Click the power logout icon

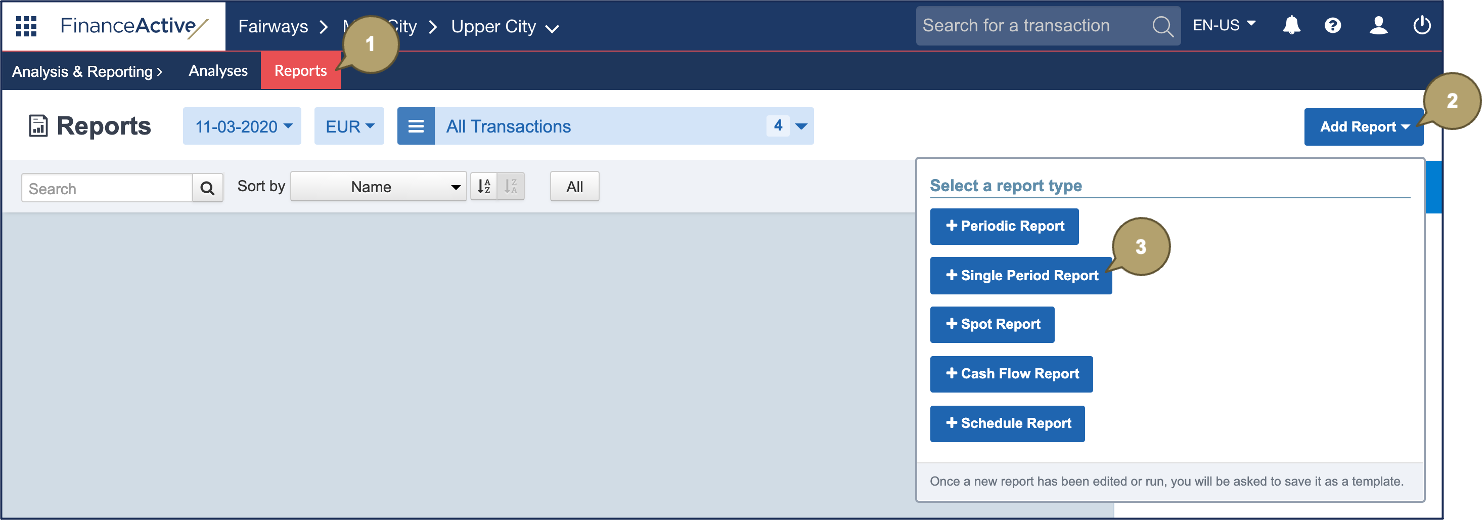point(1422,26)
